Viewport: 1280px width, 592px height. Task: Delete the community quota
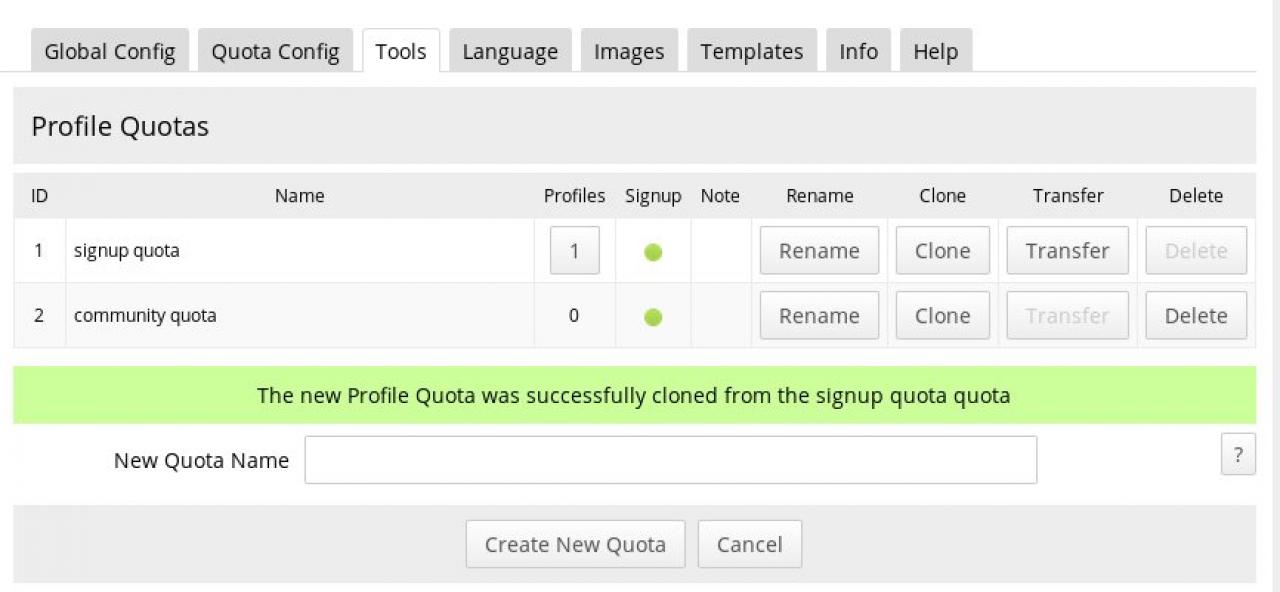1196,316
